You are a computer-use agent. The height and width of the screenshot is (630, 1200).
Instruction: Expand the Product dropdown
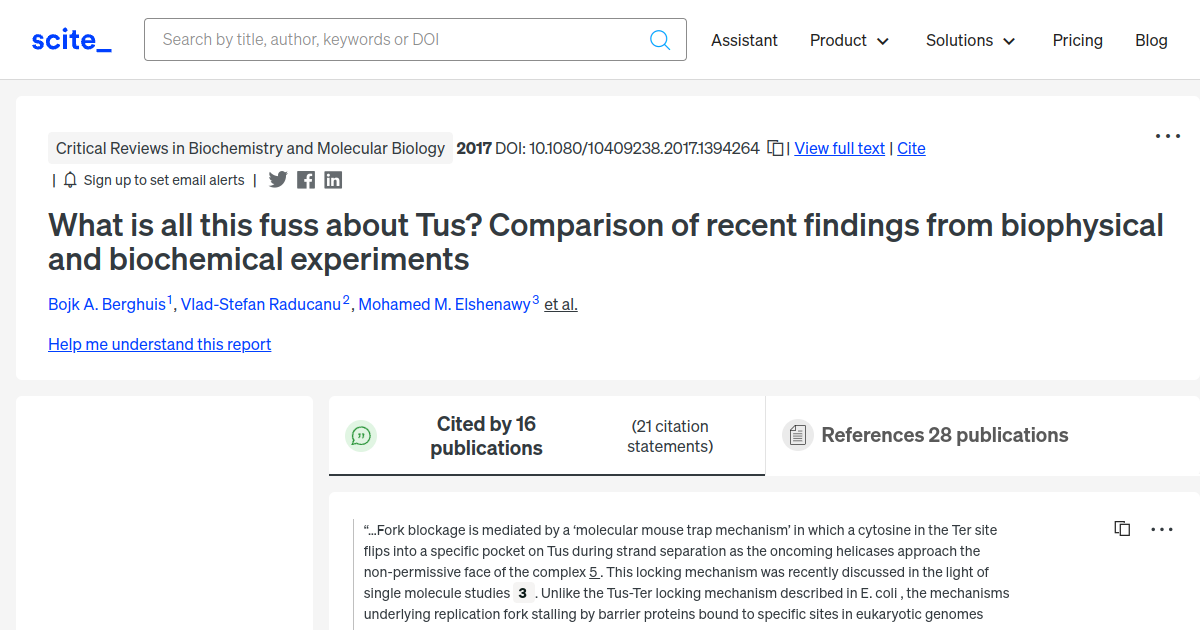pyautogui.click(x=849, y=40)
